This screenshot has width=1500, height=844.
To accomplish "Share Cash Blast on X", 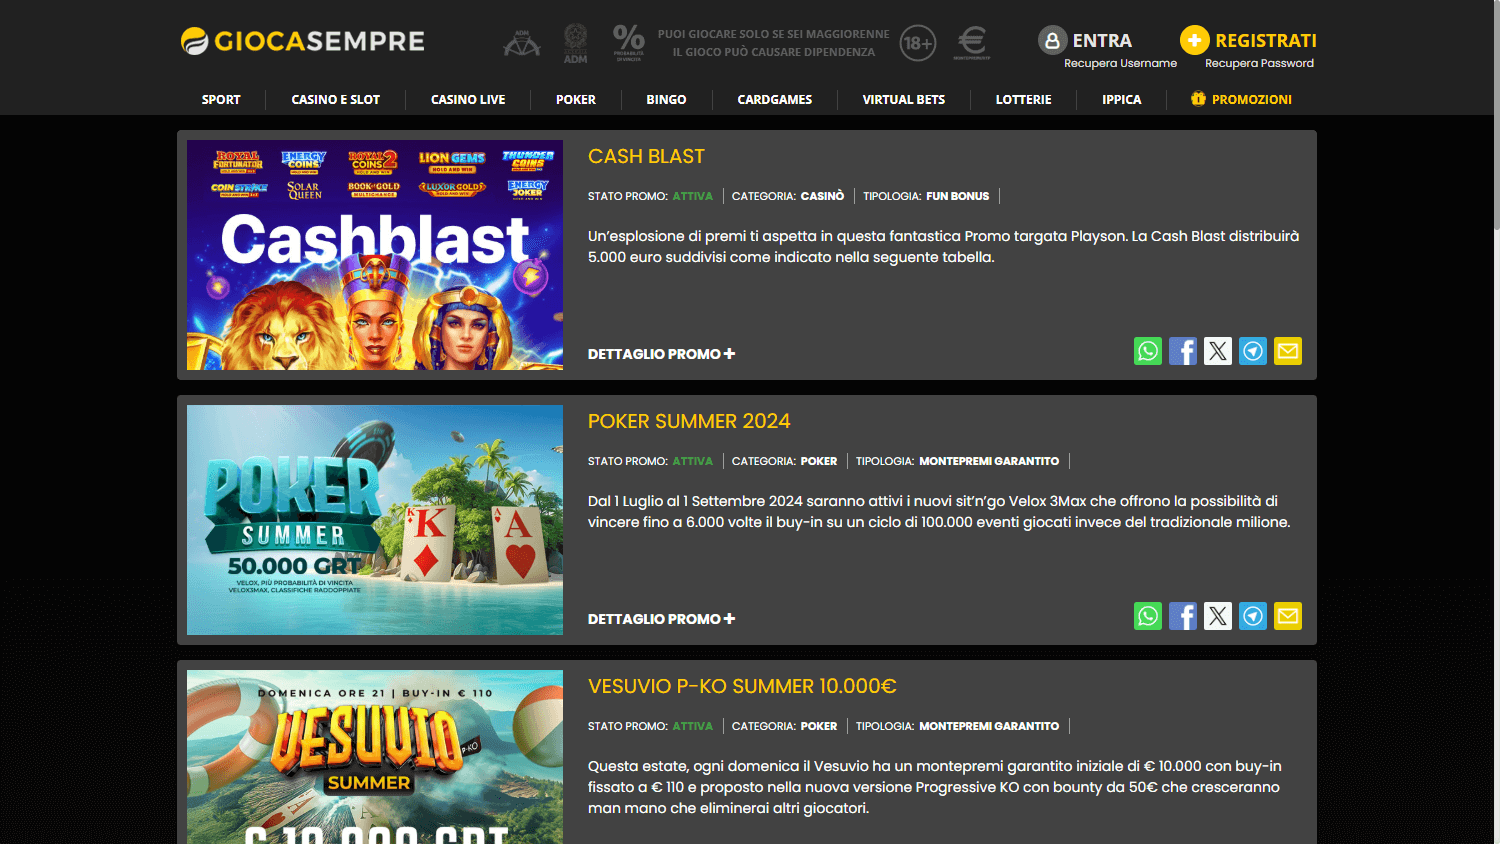I will pyautogui.click(x=1218, y=351).
